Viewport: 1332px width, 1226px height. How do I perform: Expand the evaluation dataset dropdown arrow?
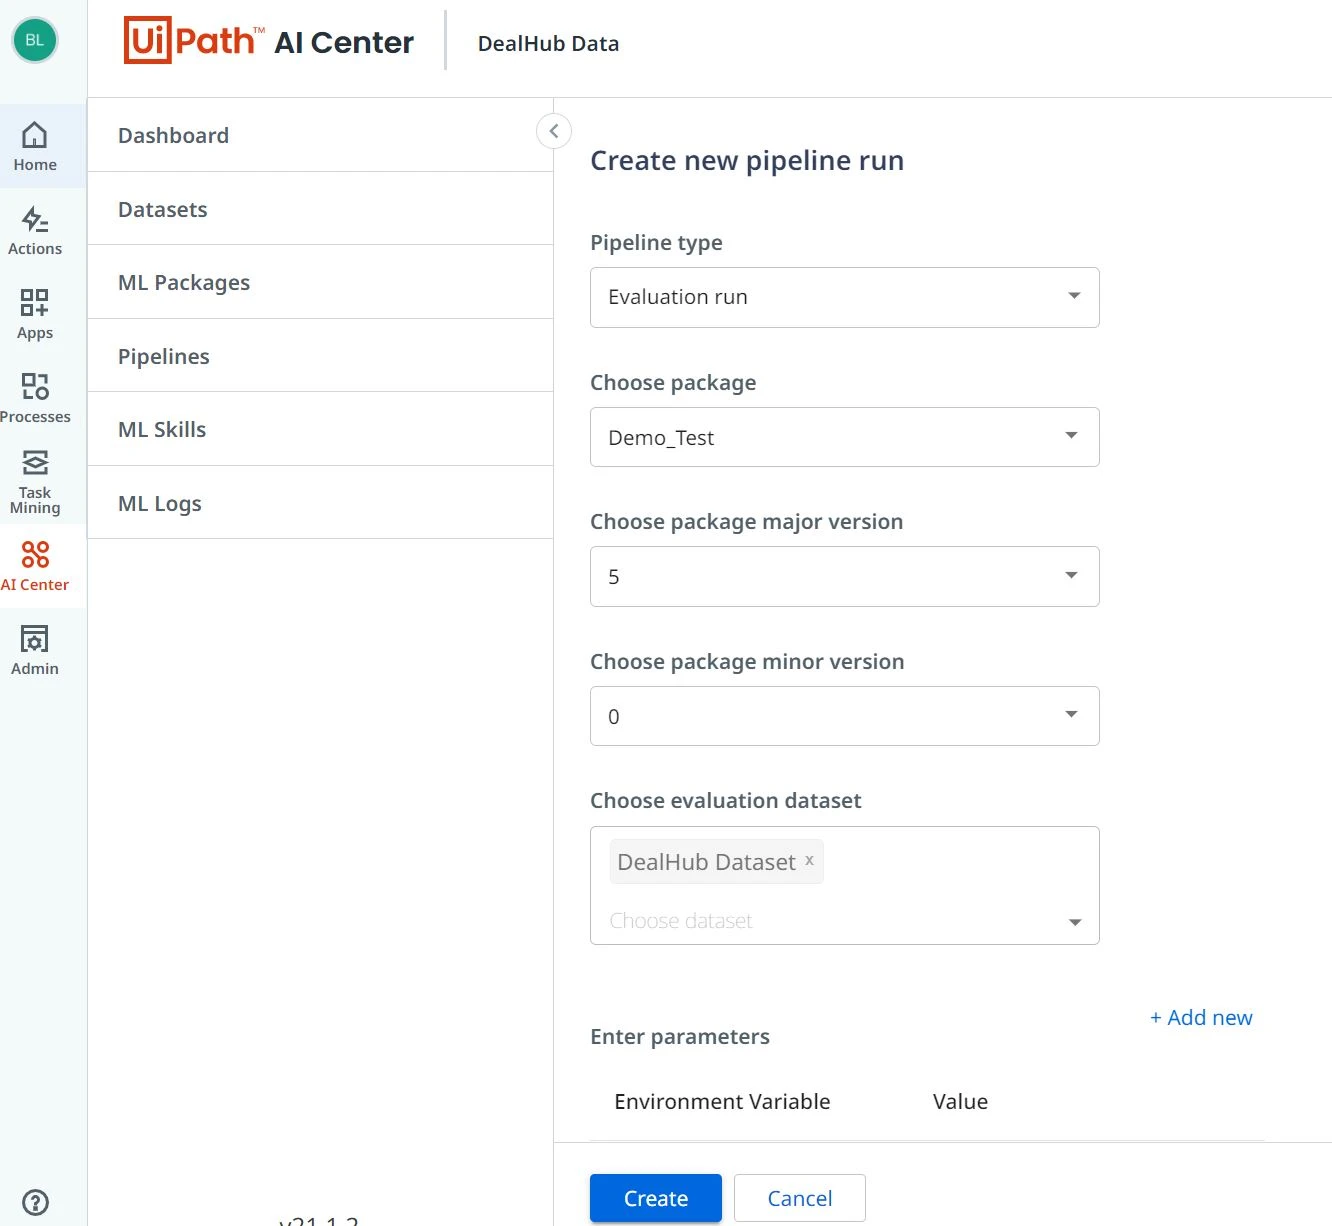coord(1075,922)
